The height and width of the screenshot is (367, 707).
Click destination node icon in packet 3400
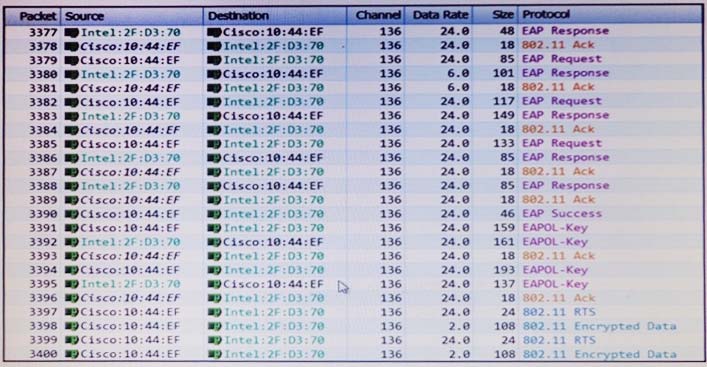(x=214, y=354)
